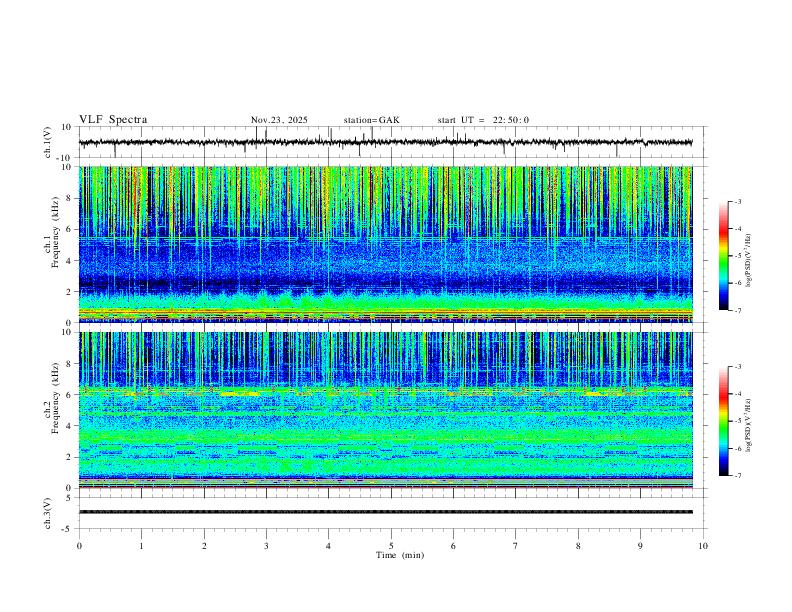
Task: Click the -3 tick on lower colorbar
Action: 737,367
